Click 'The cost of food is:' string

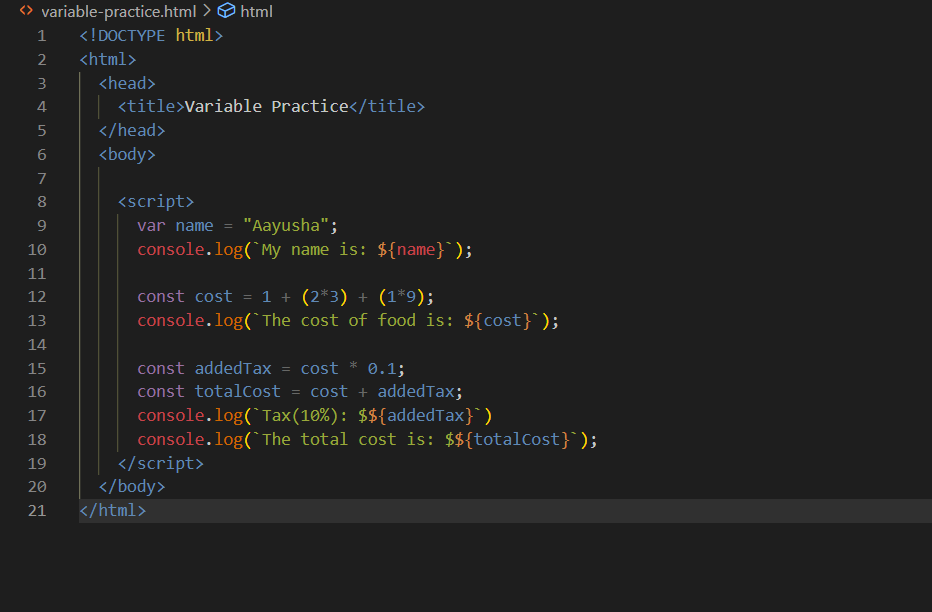pos(358,321)
